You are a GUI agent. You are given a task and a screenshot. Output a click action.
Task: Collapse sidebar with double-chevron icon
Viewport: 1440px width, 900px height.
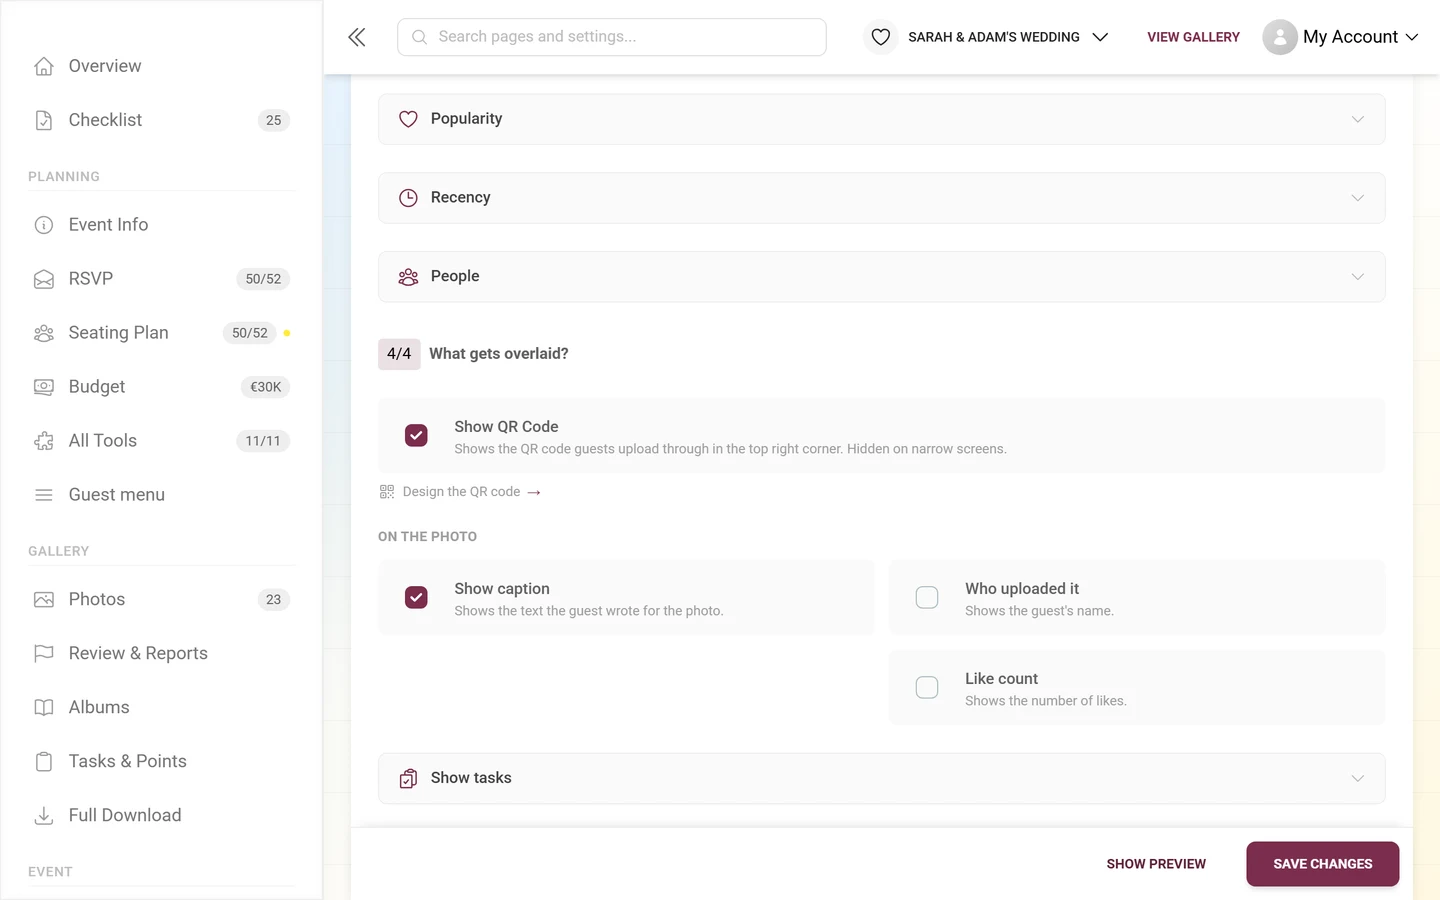pos(357,37)
